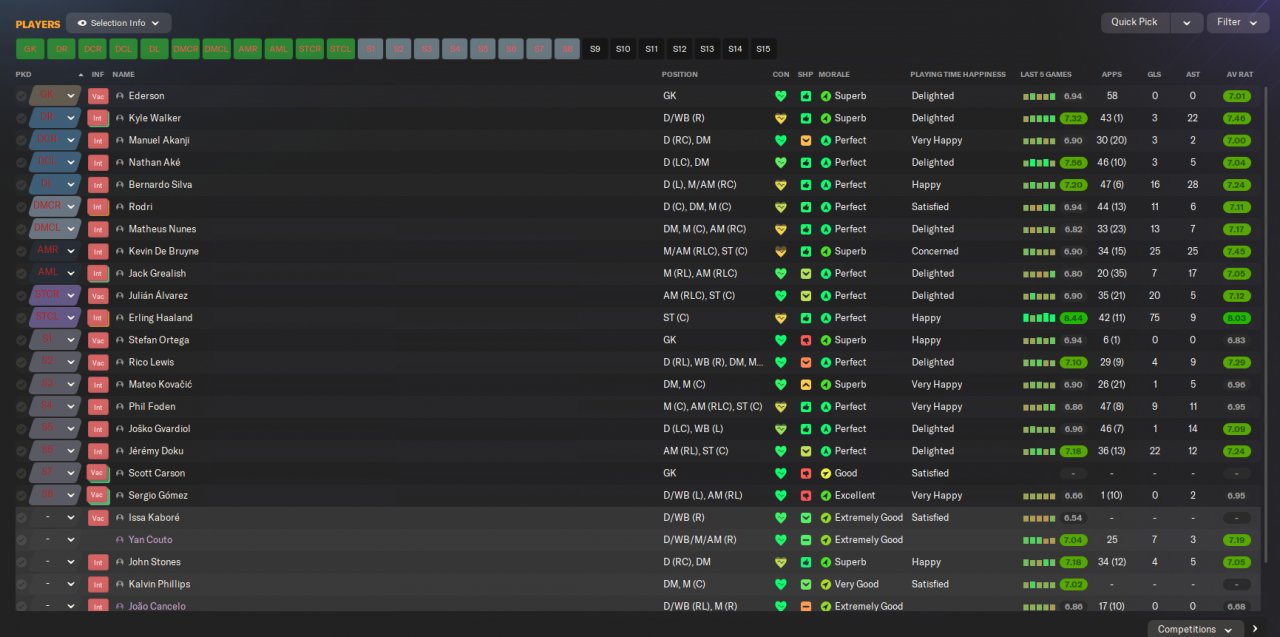Toggle the picked circle on Erling Haaland's row
Screen dimensions: 1280x637
tap(21, 318)
